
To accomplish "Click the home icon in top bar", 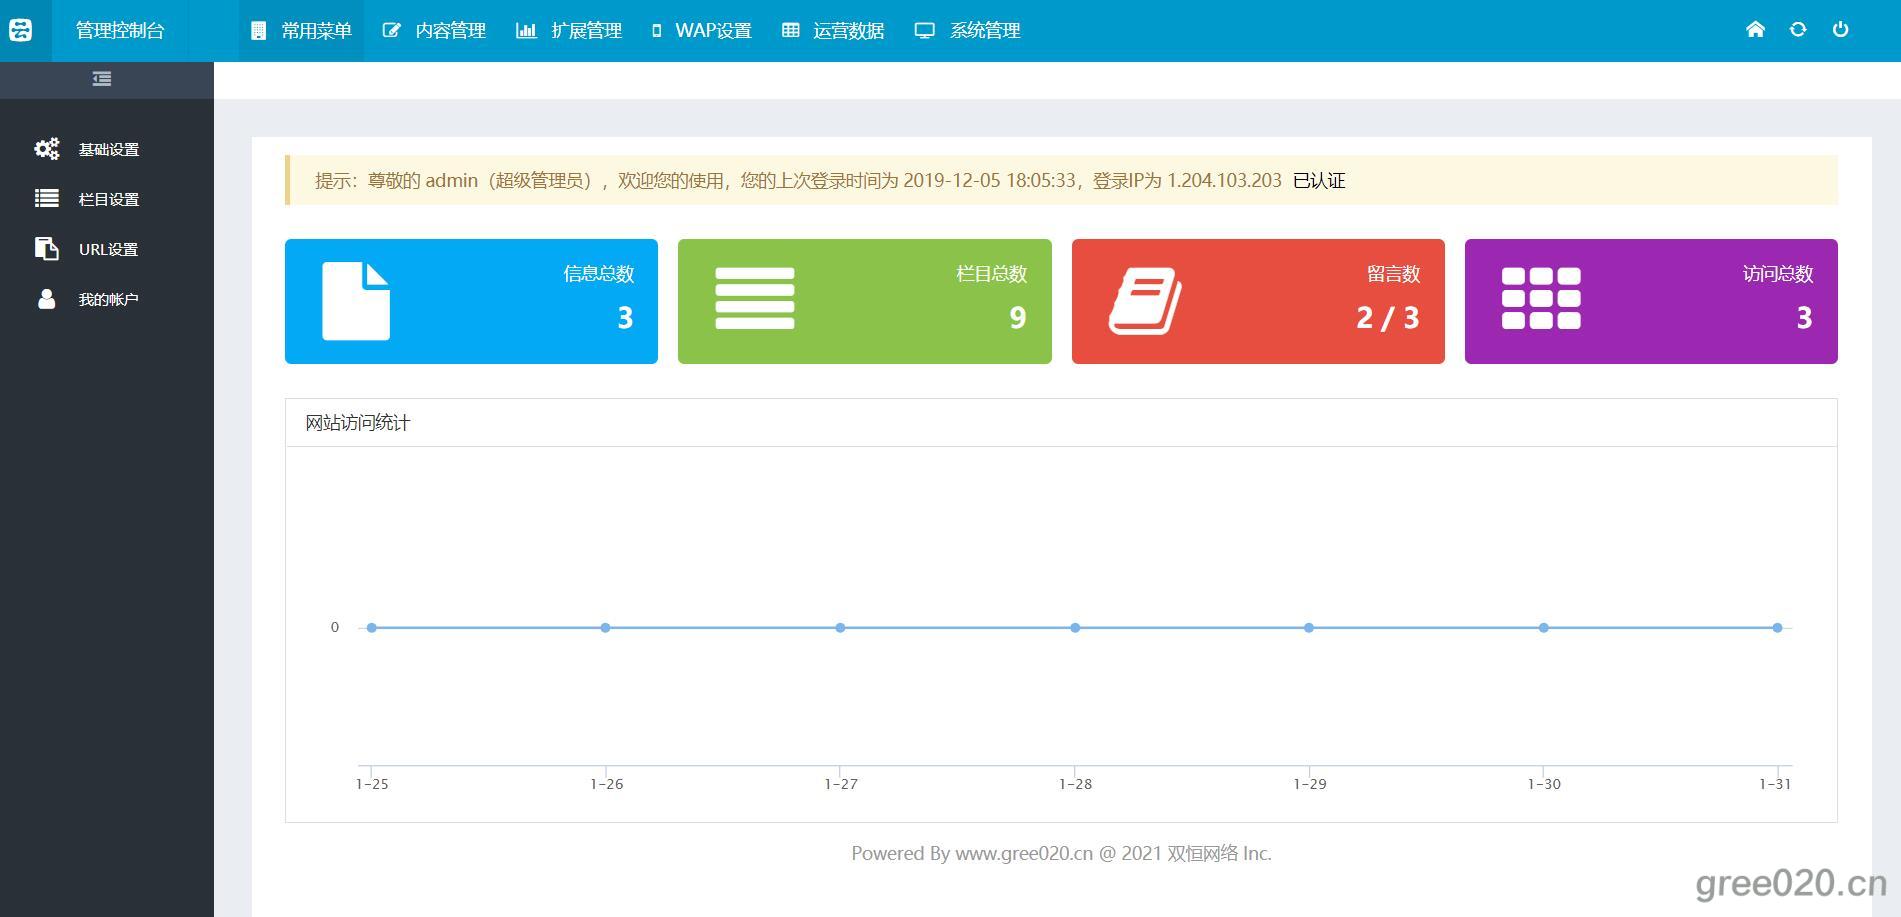I will [1755, 30].
